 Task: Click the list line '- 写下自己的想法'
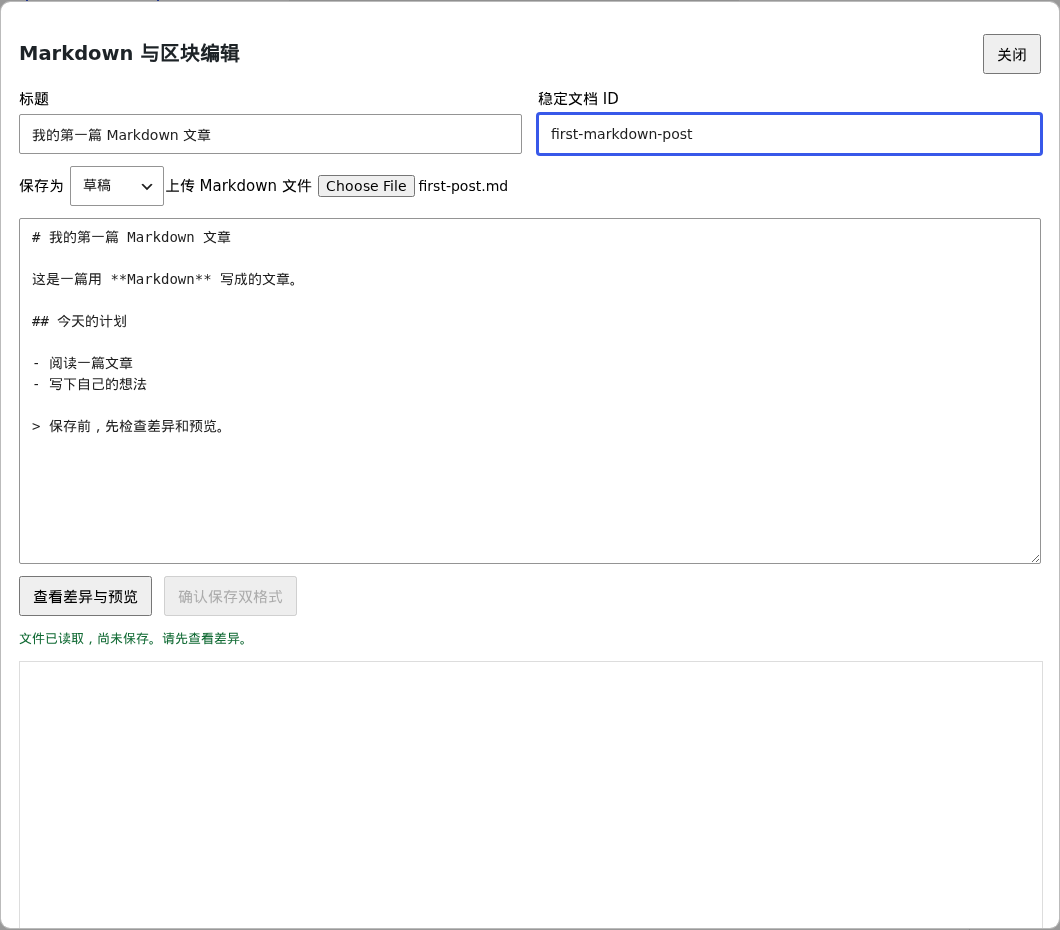[x=89, y=384]
